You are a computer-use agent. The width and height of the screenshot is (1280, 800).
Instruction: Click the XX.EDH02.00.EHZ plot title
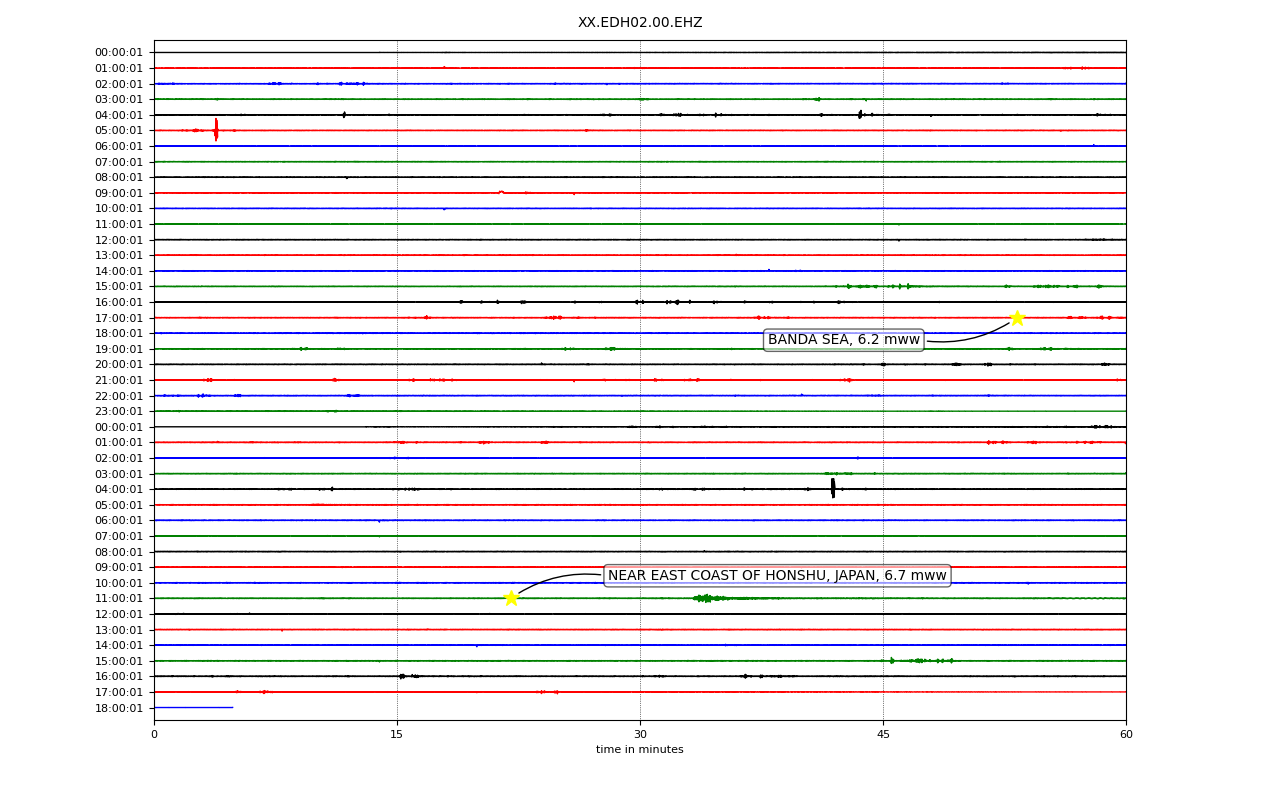(640, 22)
